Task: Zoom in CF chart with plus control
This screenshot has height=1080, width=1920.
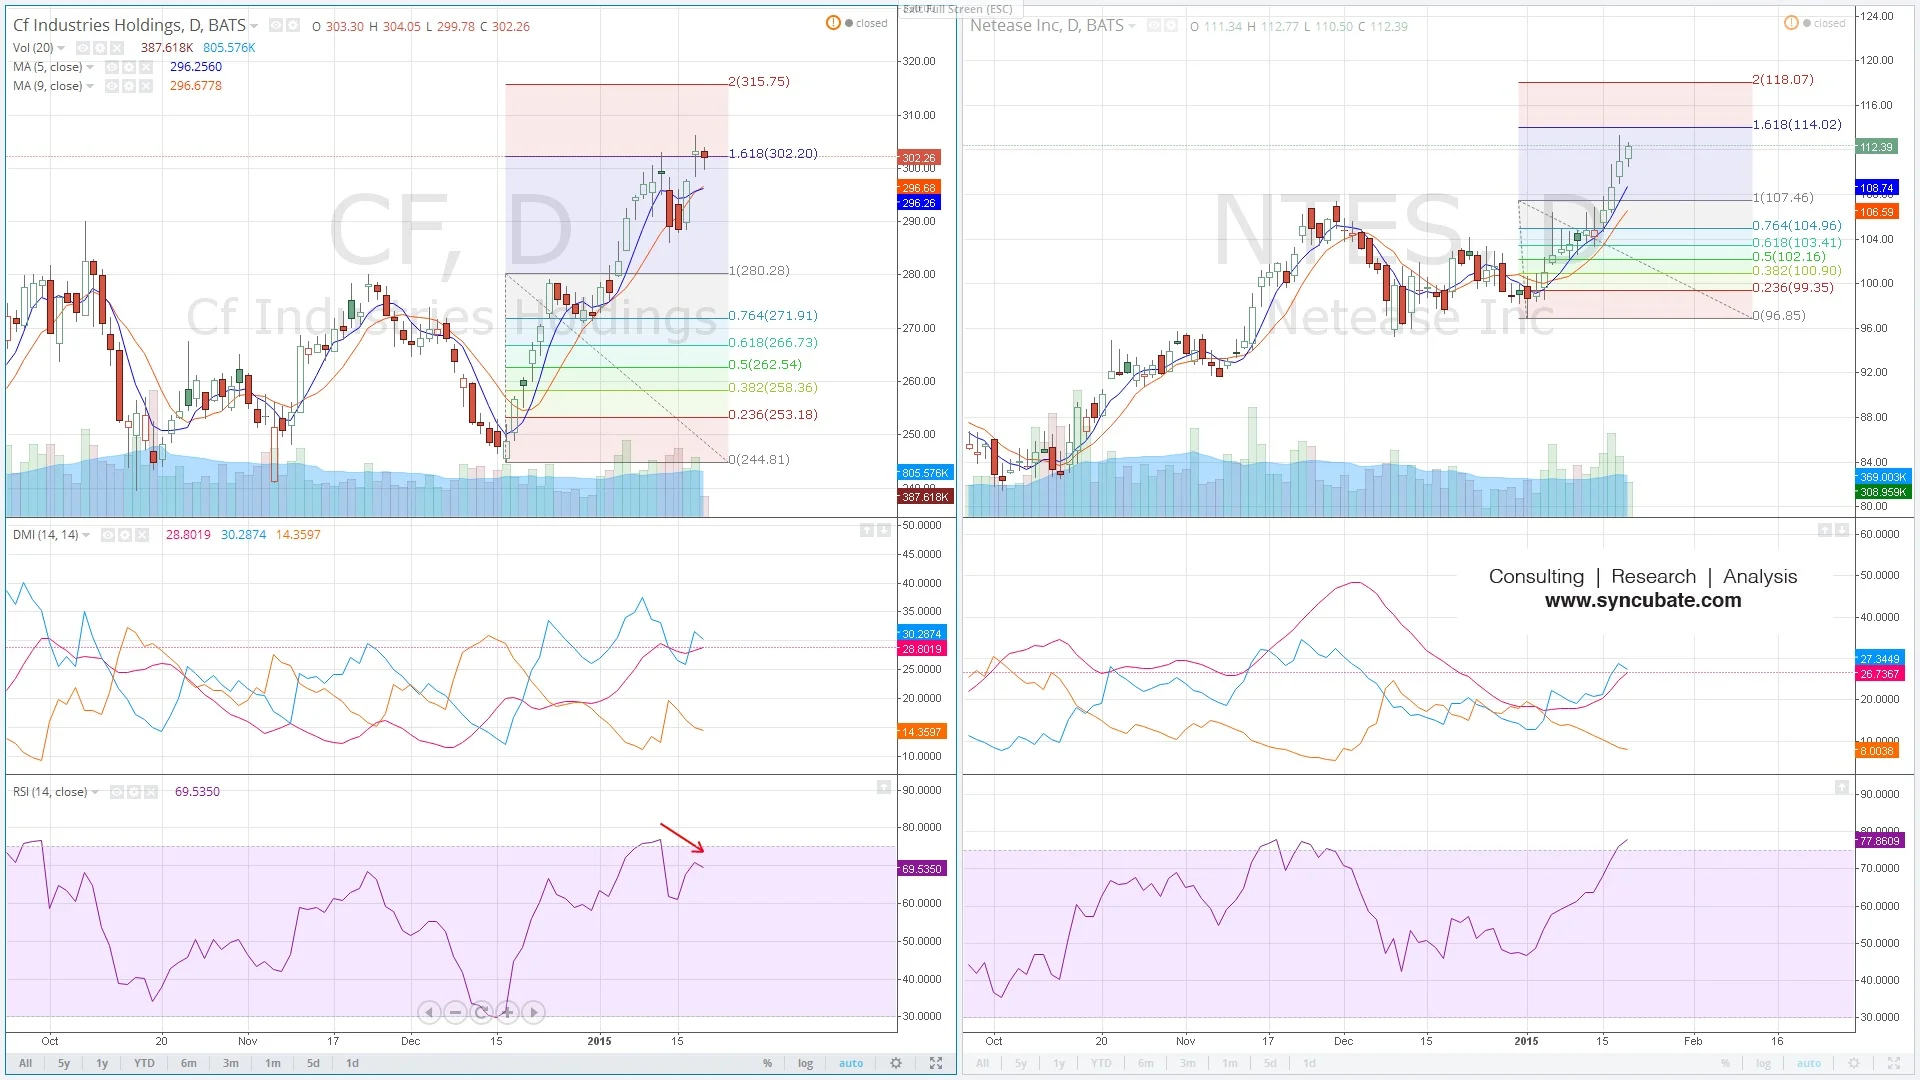Action: [507, 1012]
